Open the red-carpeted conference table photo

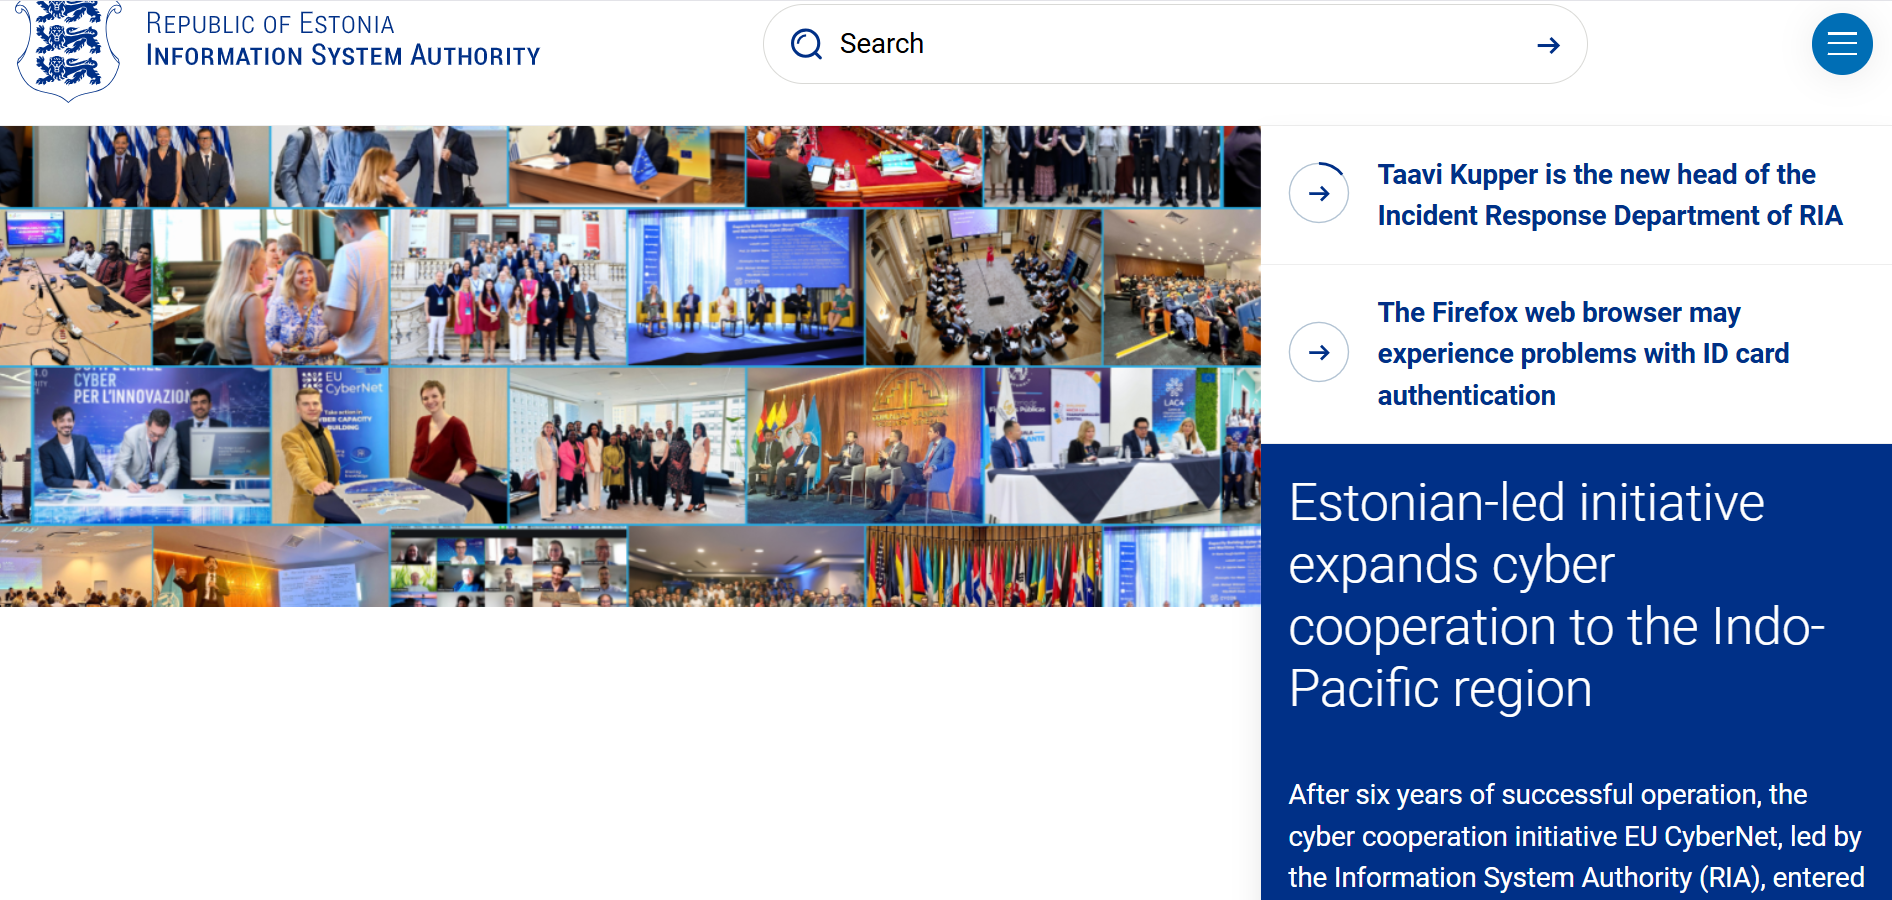(864, 166)
